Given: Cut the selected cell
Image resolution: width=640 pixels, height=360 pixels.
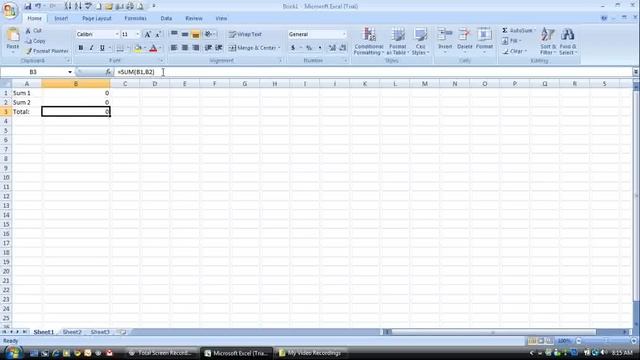Looking at the screenshot, I should point(34,31).
